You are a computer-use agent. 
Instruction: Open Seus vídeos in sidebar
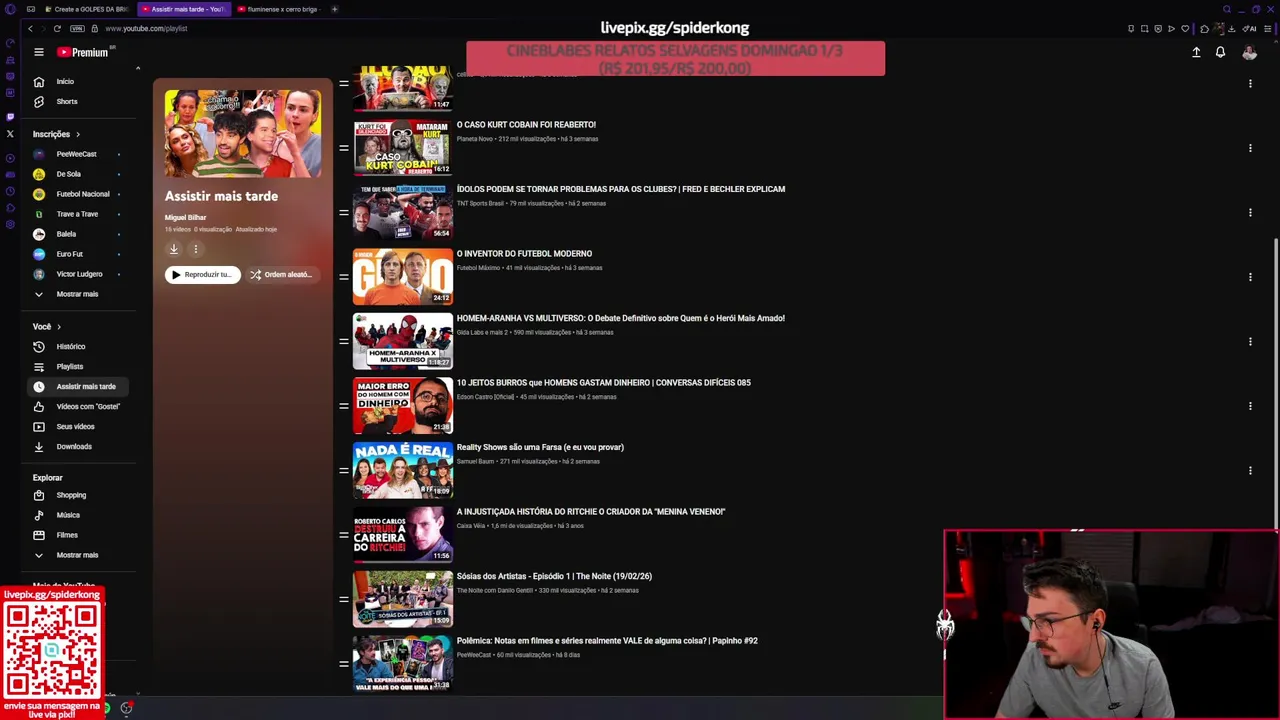click(x=75, y=426)
